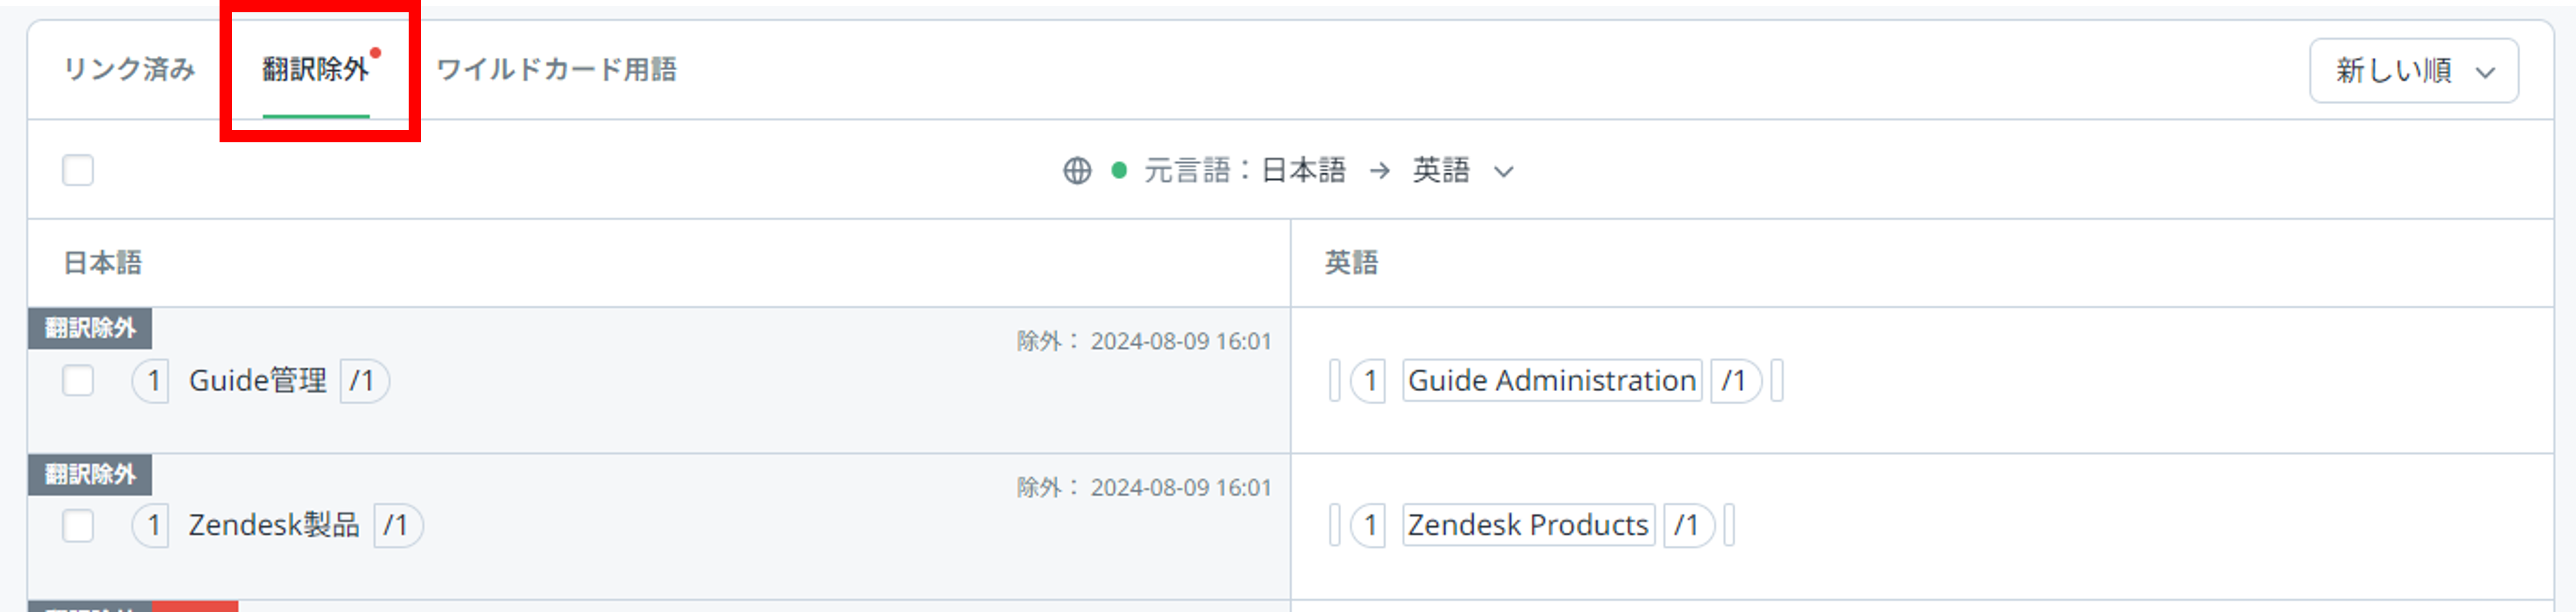Open the ワイルドカード用語 tab
The image size is (2576, 612).
point(556,69)
